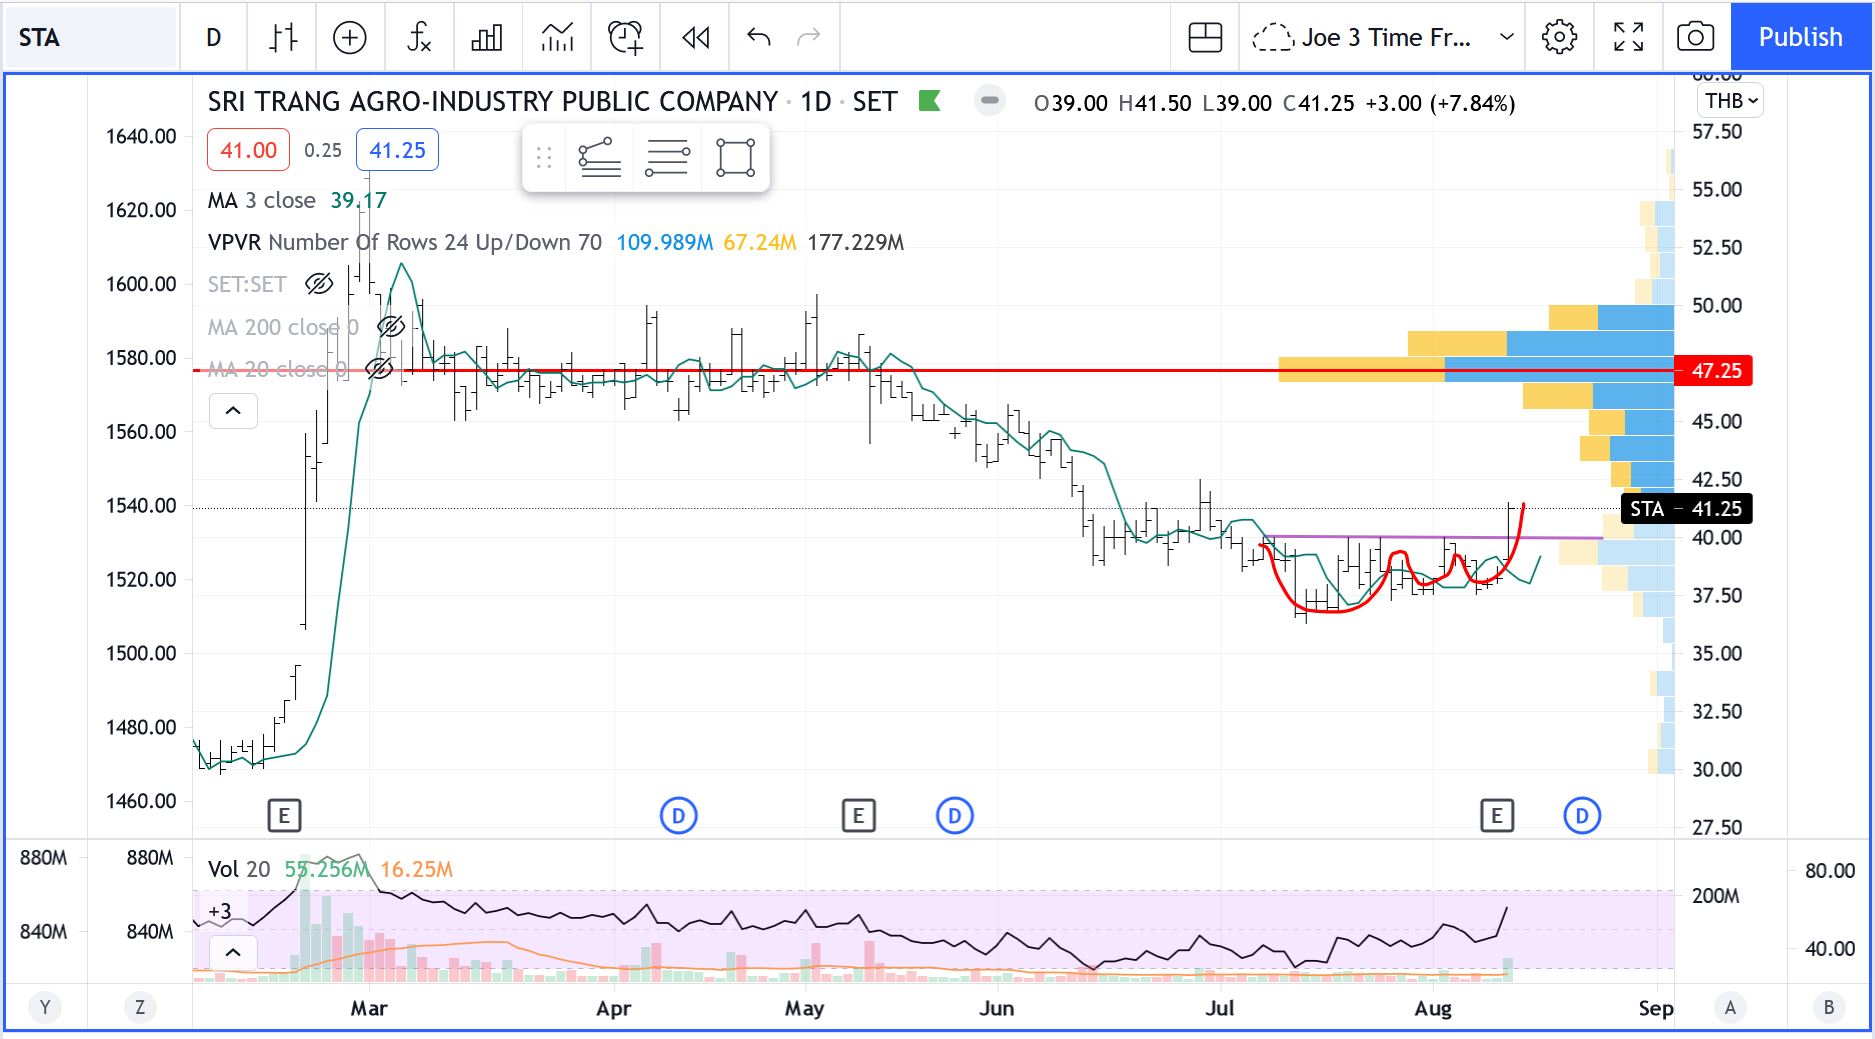This screenshot has height=1039, width=1875.
Task: Click the blue VPVR bar at 47.25 level
Action: (x=1559, y=370)
